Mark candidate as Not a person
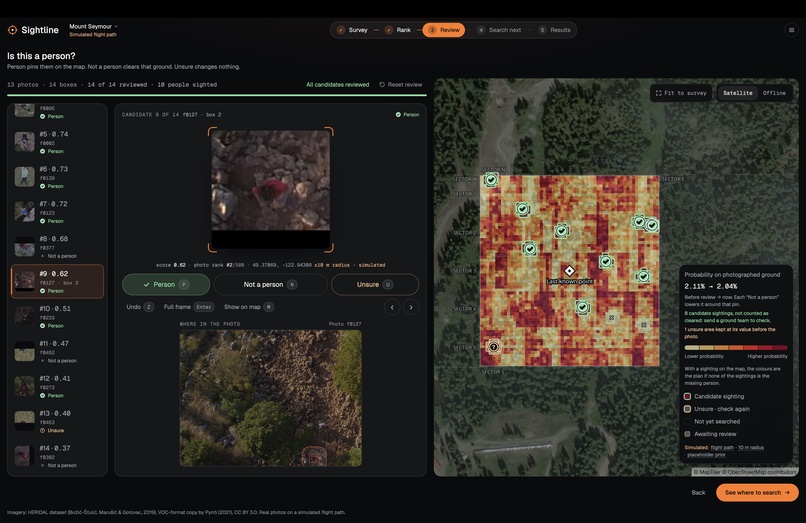This screenshot has height=523, width=806. click(270, 284)
